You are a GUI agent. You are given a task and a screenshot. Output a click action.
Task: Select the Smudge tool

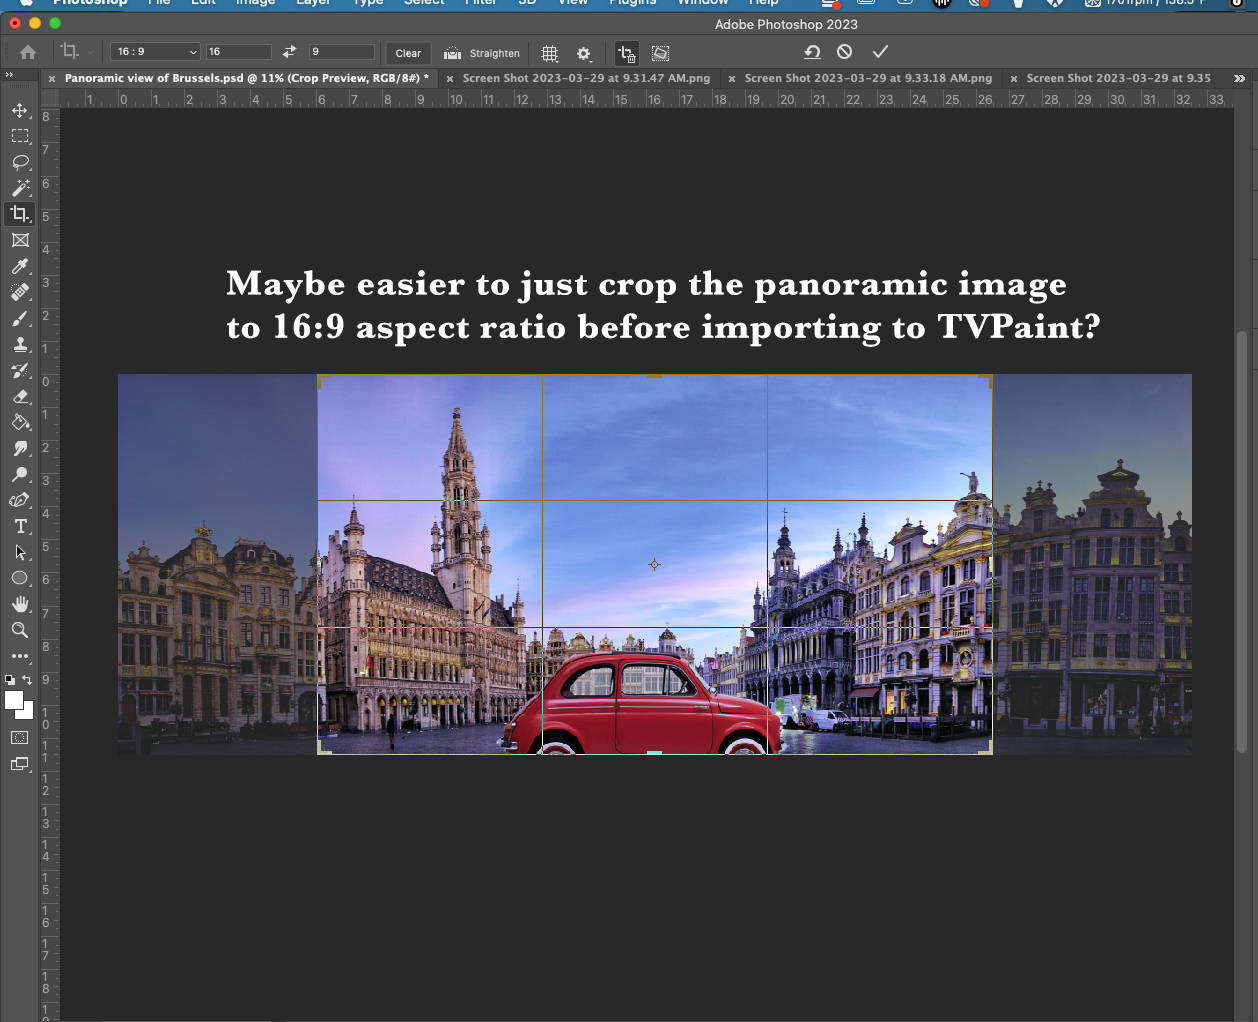click(20, 448)
